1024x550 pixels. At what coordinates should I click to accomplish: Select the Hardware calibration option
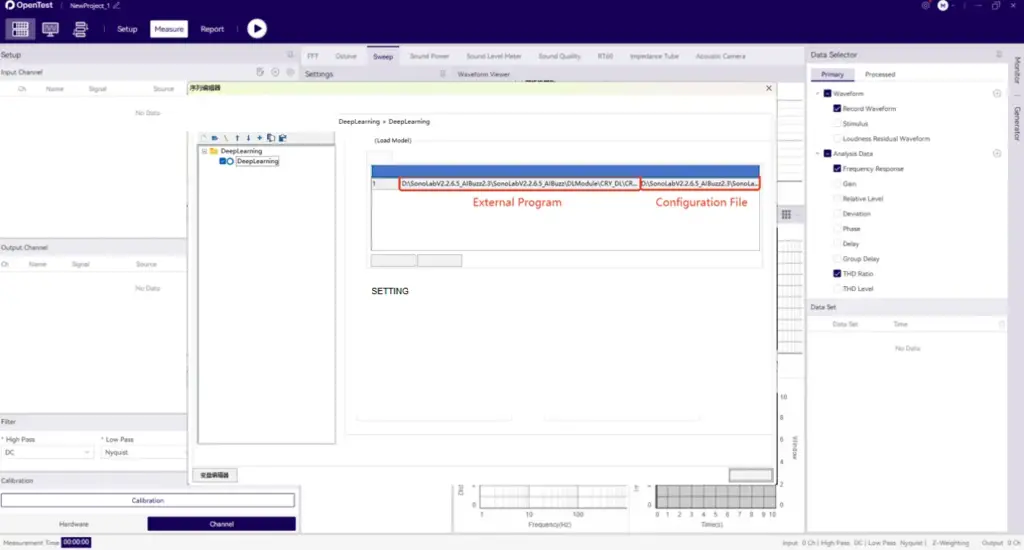[x=73, y=523]
